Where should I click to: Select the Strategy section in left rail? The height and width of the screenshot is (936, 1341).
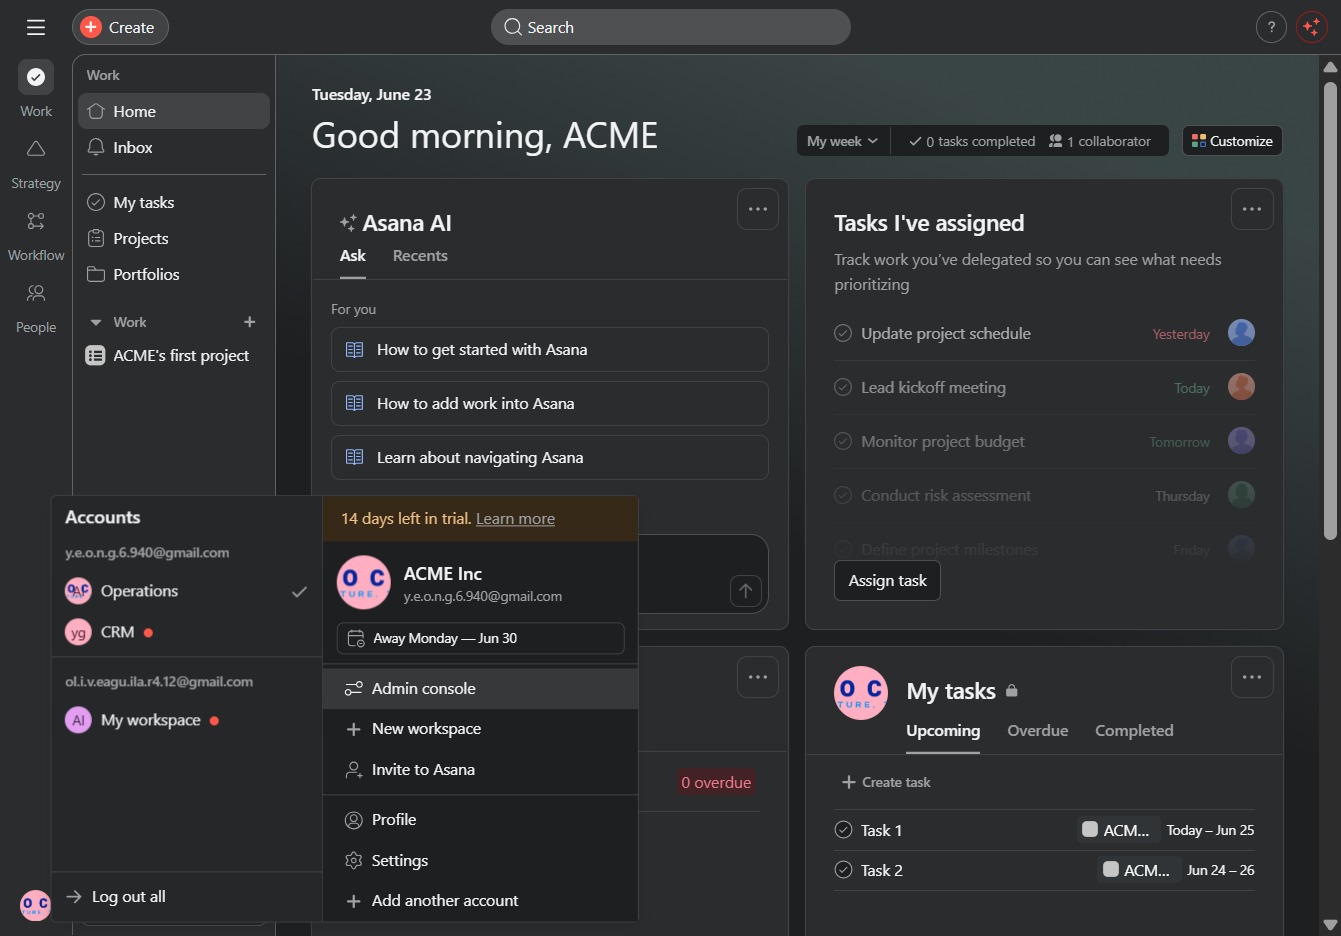click(x=36, y=163)
